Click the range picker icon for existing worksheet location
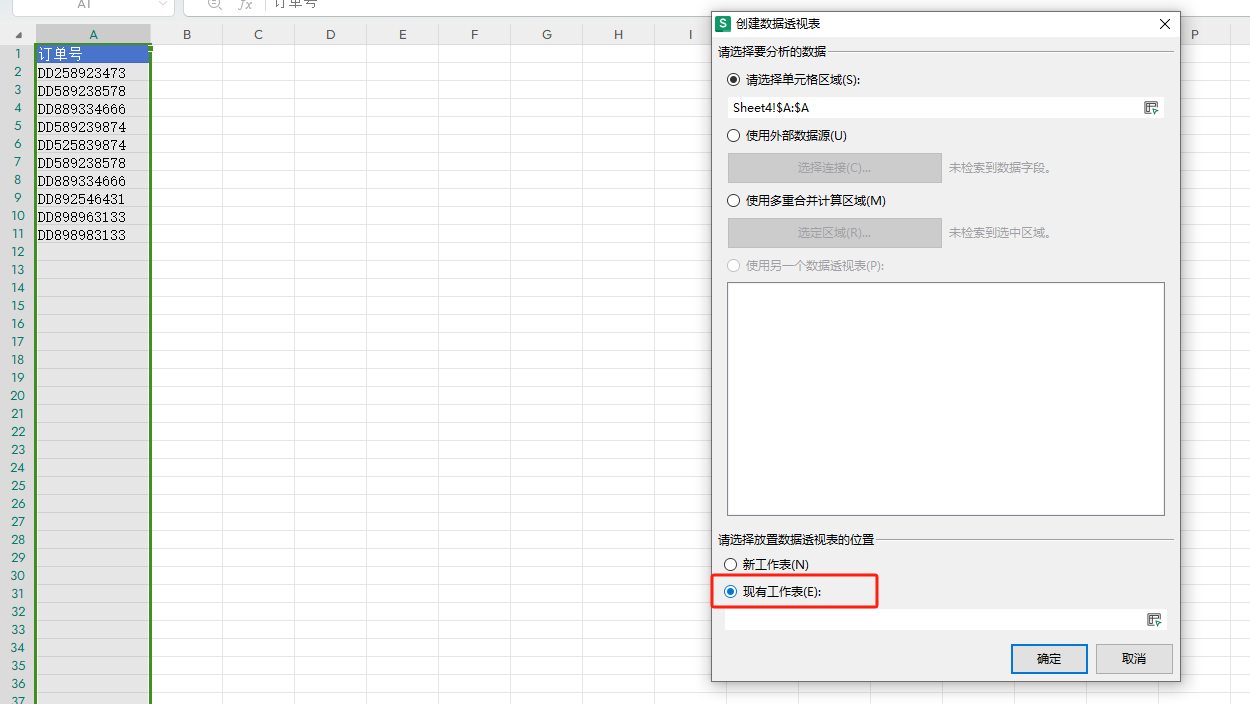1250x704 pixels. coord(1154,620)
